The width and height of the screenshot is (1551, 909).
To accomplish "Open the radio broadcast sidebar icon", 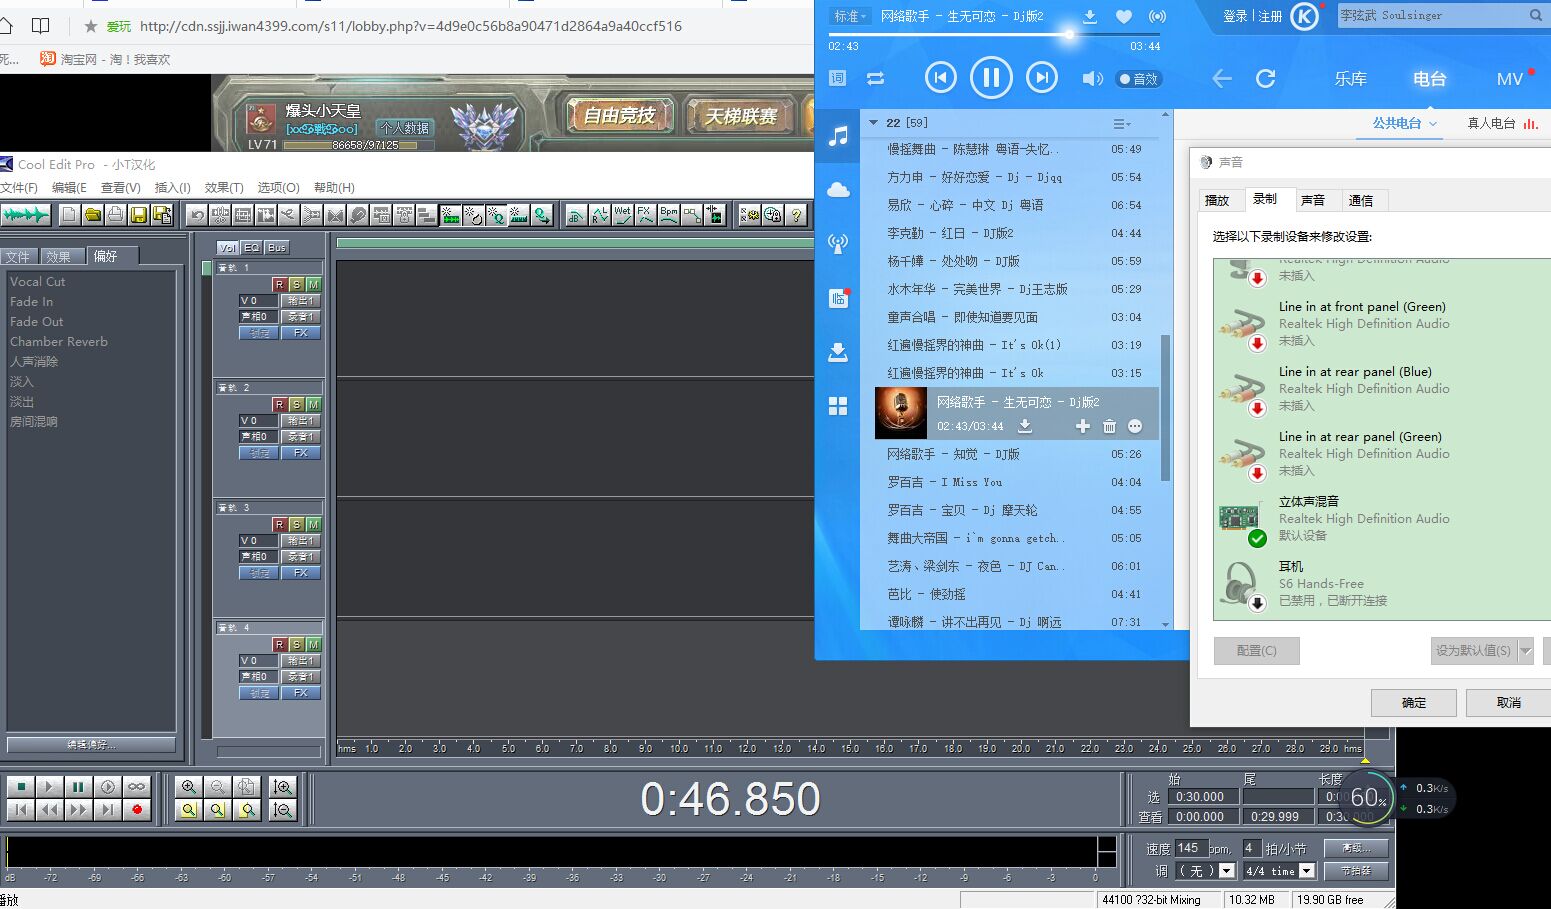I will (838, 243).
